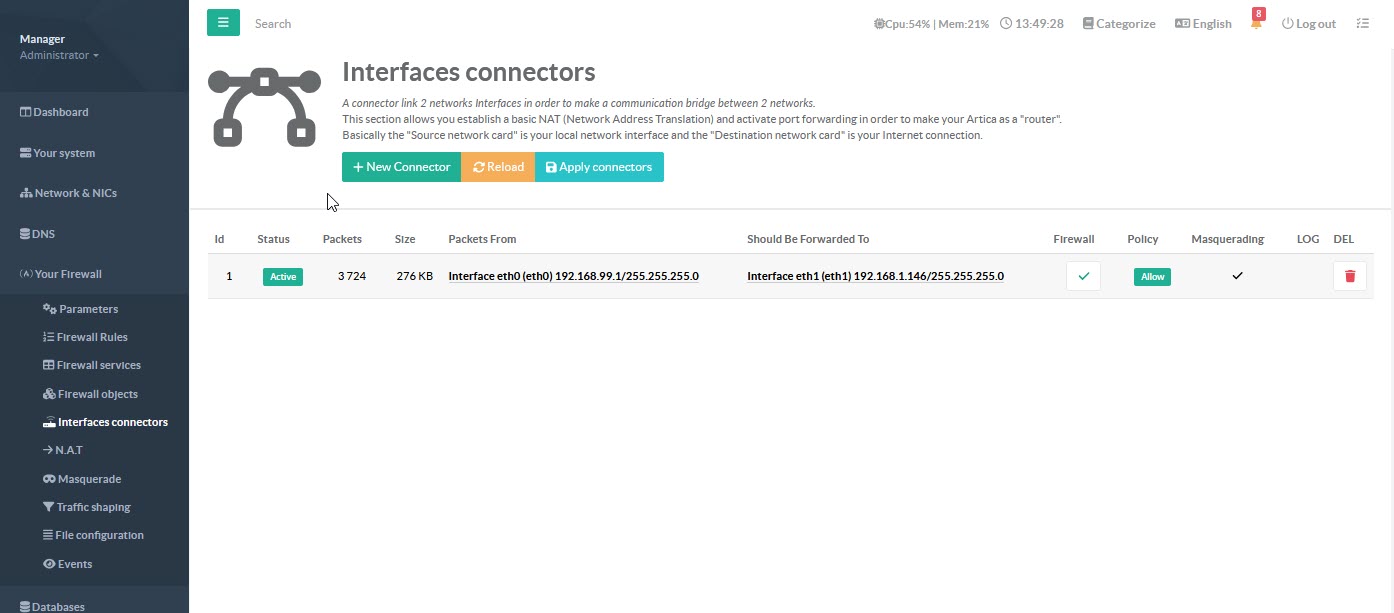Click the New Connector button
The width and height of the screenshot is (1394, 613).
(401, 167)
